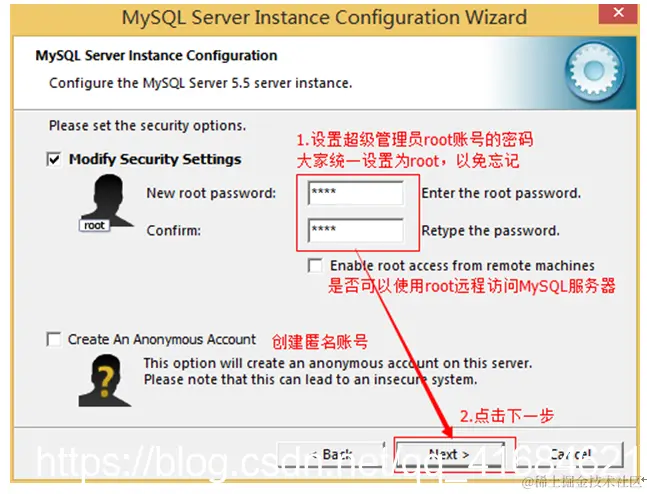The width and height of the screenshot is (647, 494).
Task: Click the anonymous user question mark icon
Action: coord(105,381)
